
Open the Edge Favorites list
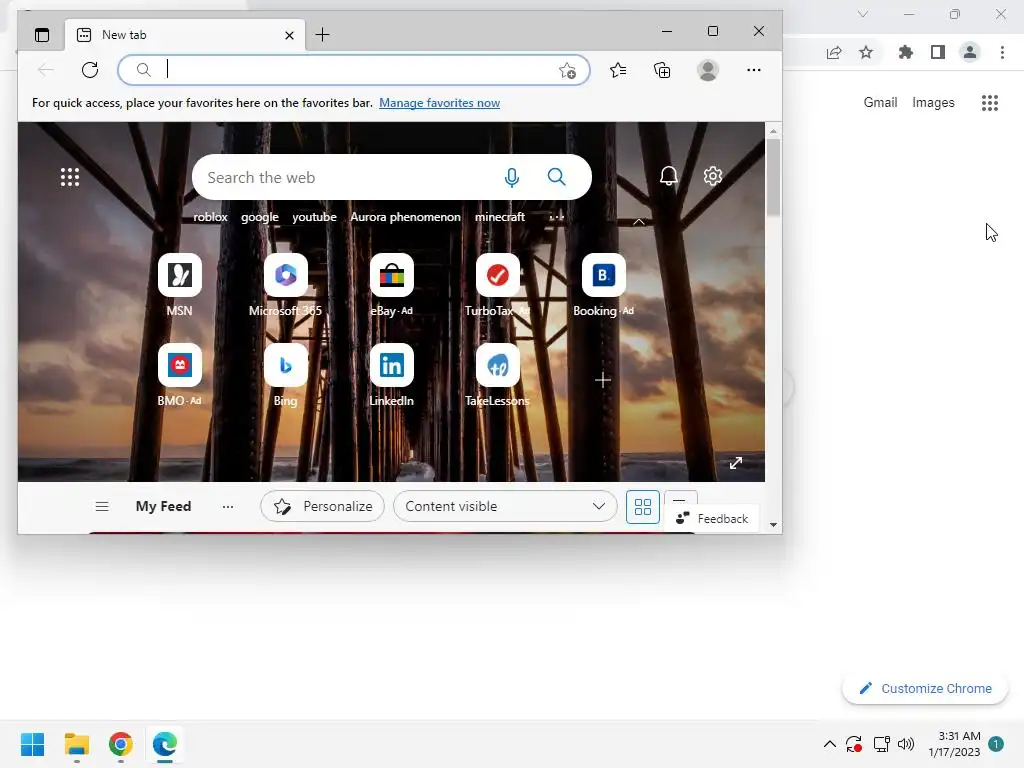pos(618,70)
